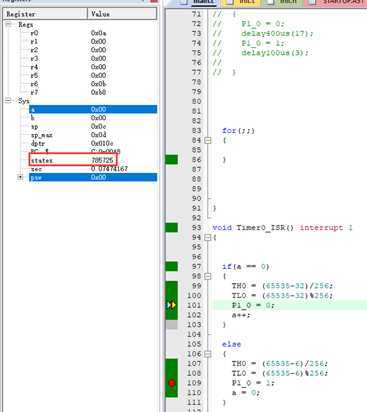Place the cursor on the a++ line
Screen dimensions: 367x412
[241, 315]
